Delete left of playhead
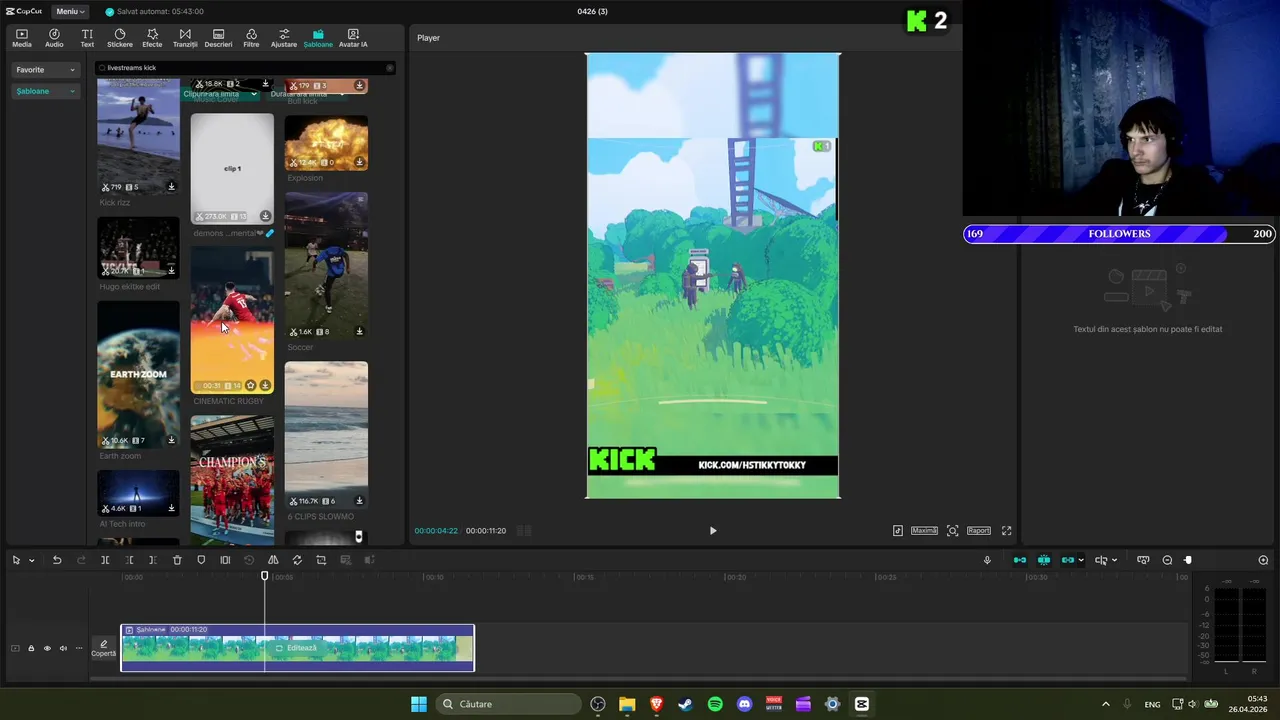1280x720 pixels. tap(129, 560)
